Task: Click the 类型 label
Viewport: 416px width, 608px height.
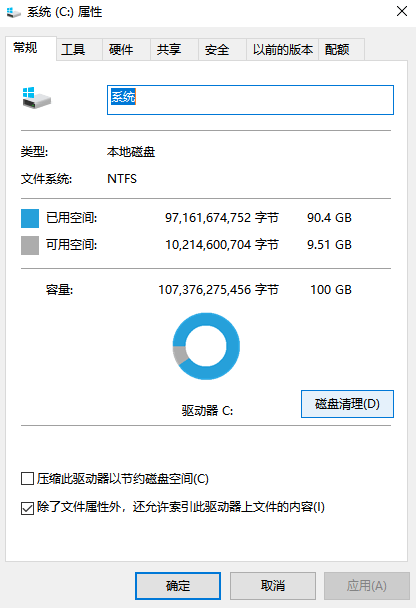Action: [34, 152]
